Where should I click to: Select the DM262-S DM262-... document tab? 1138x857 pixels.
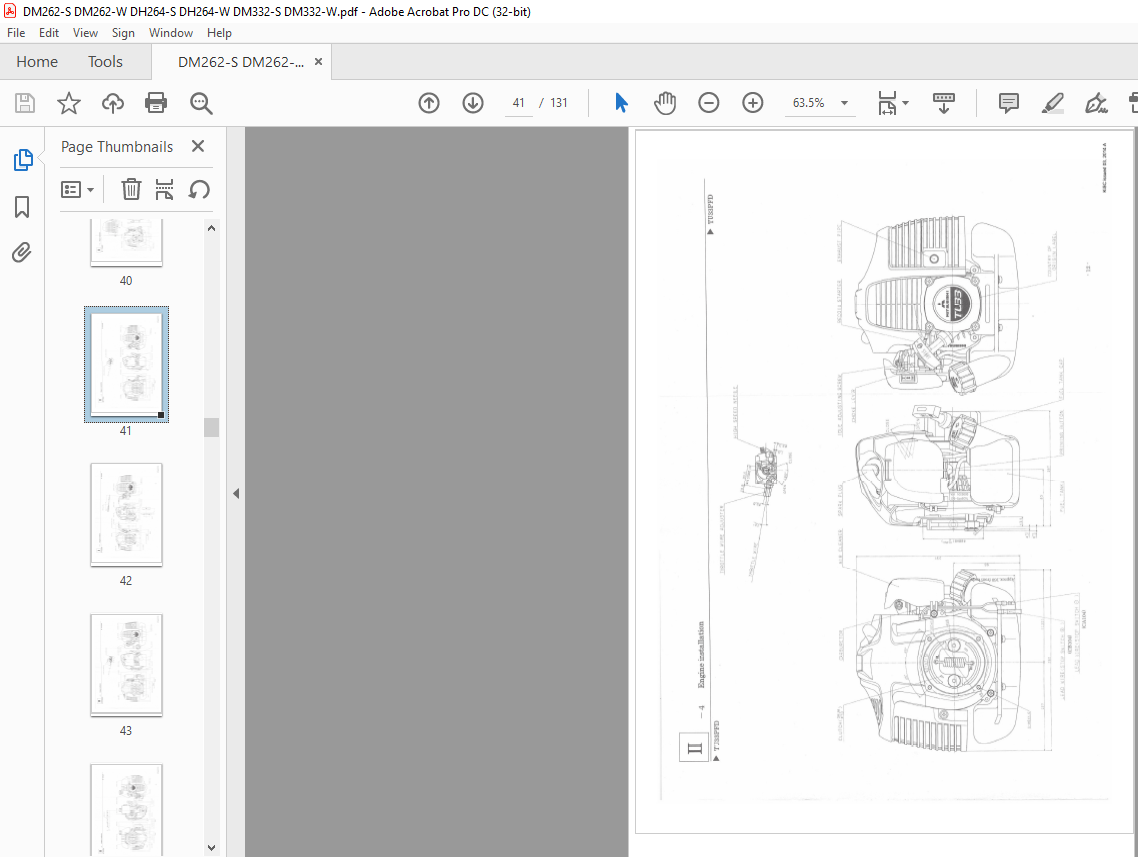(x=241, y=62)
